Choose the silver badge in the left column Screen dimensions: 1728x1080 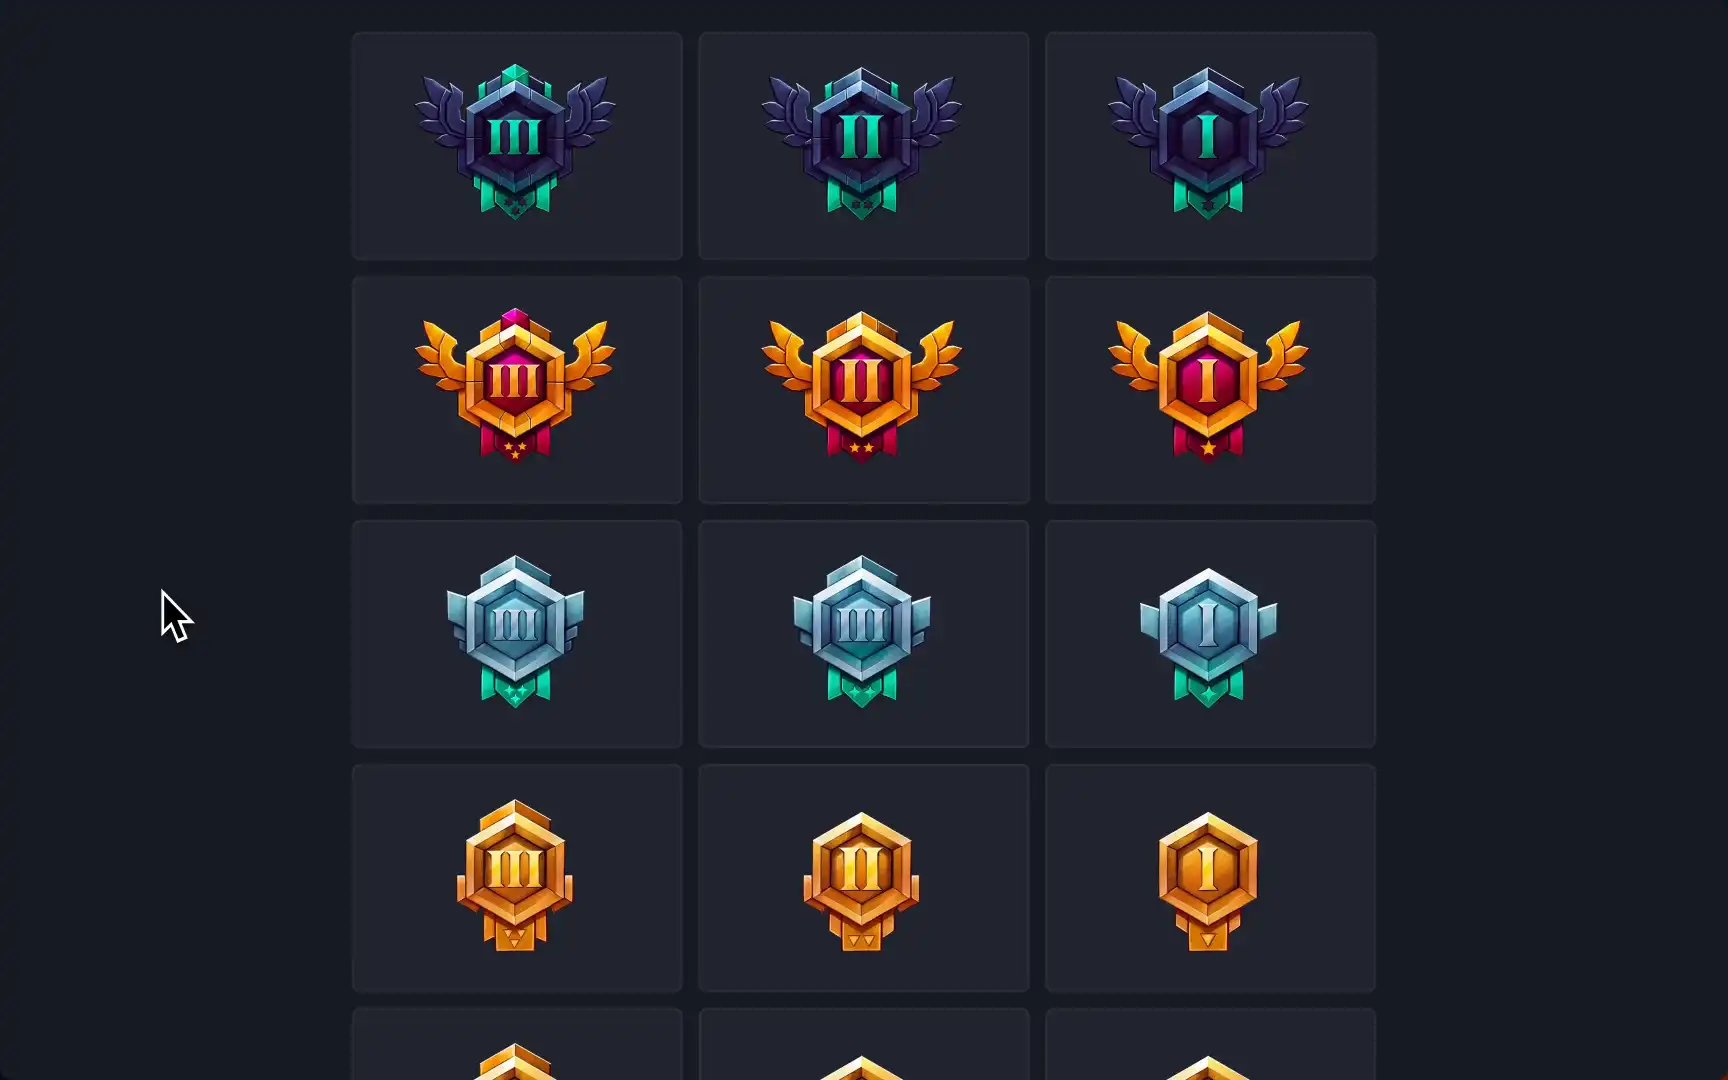pos(515,631)
